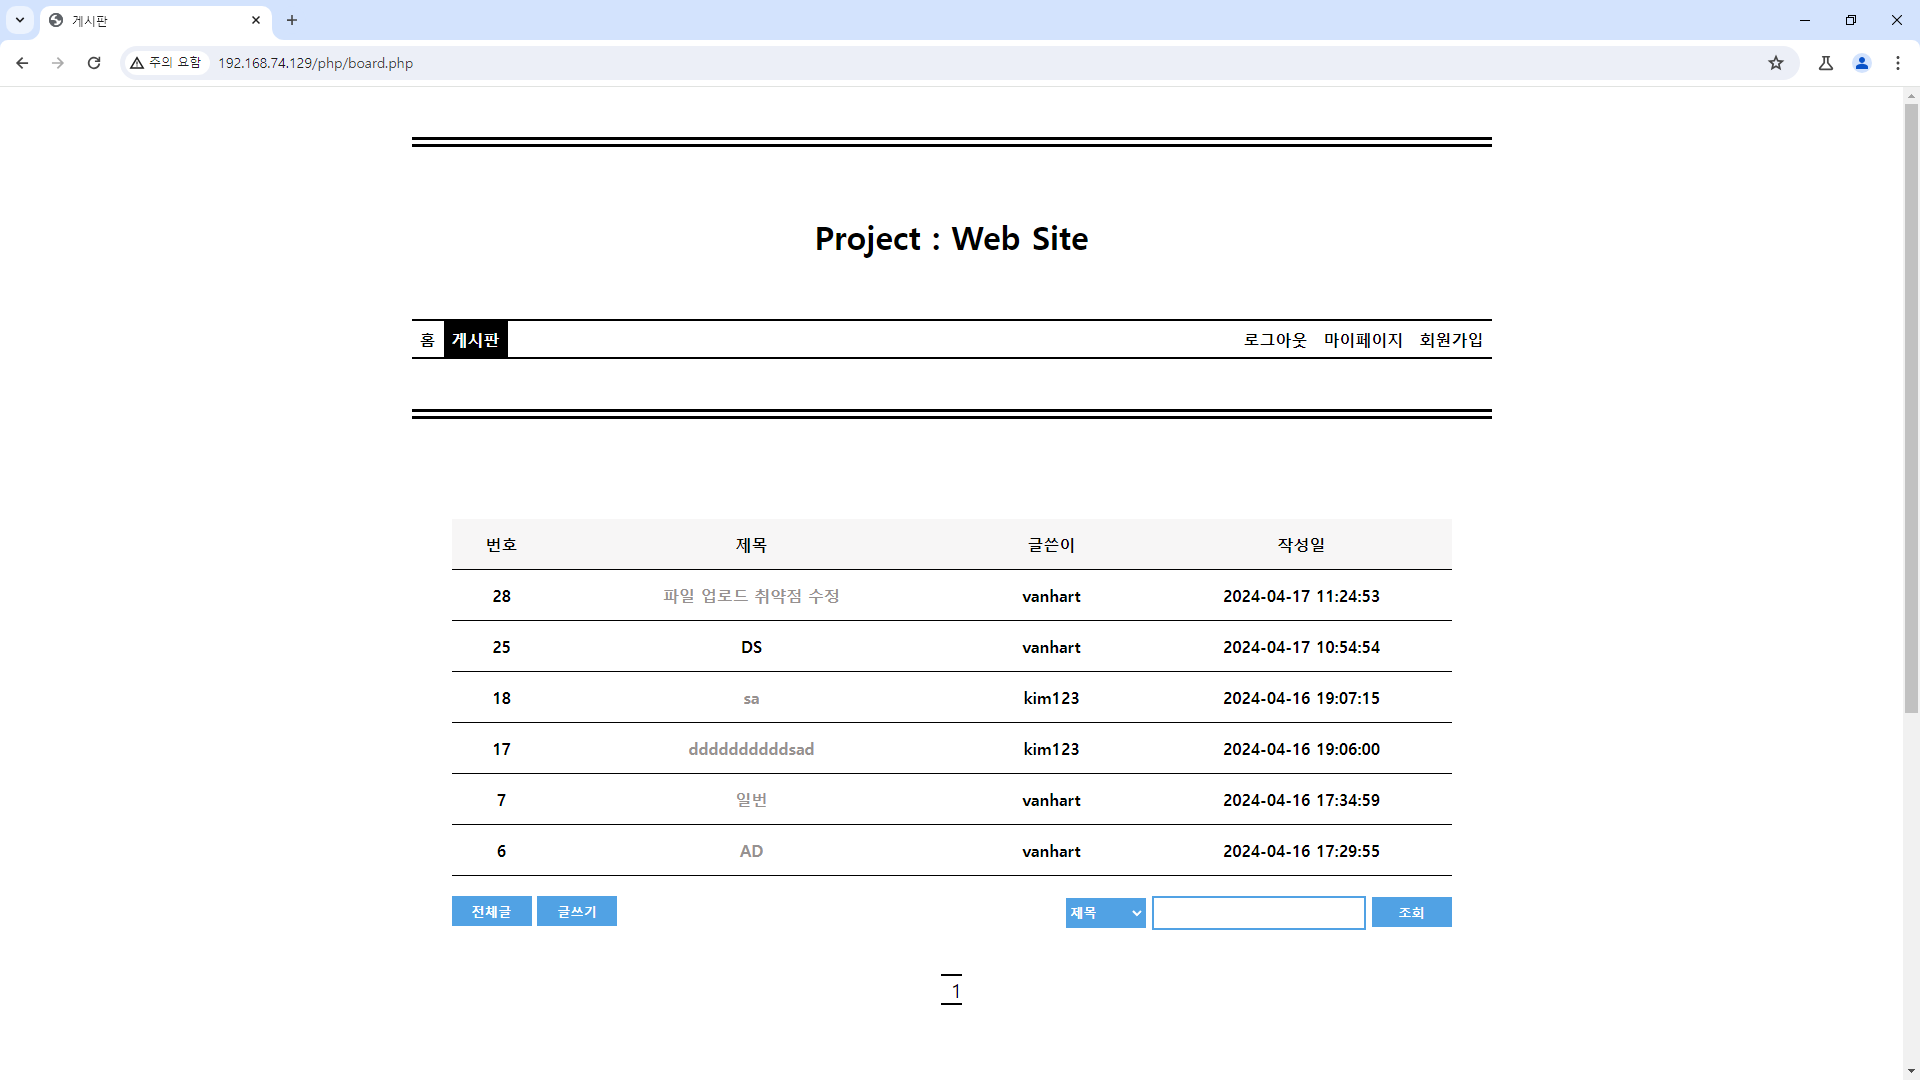
Task: Click date 2024-04-17 10:54:54
Action: (x=1301, y=647)
